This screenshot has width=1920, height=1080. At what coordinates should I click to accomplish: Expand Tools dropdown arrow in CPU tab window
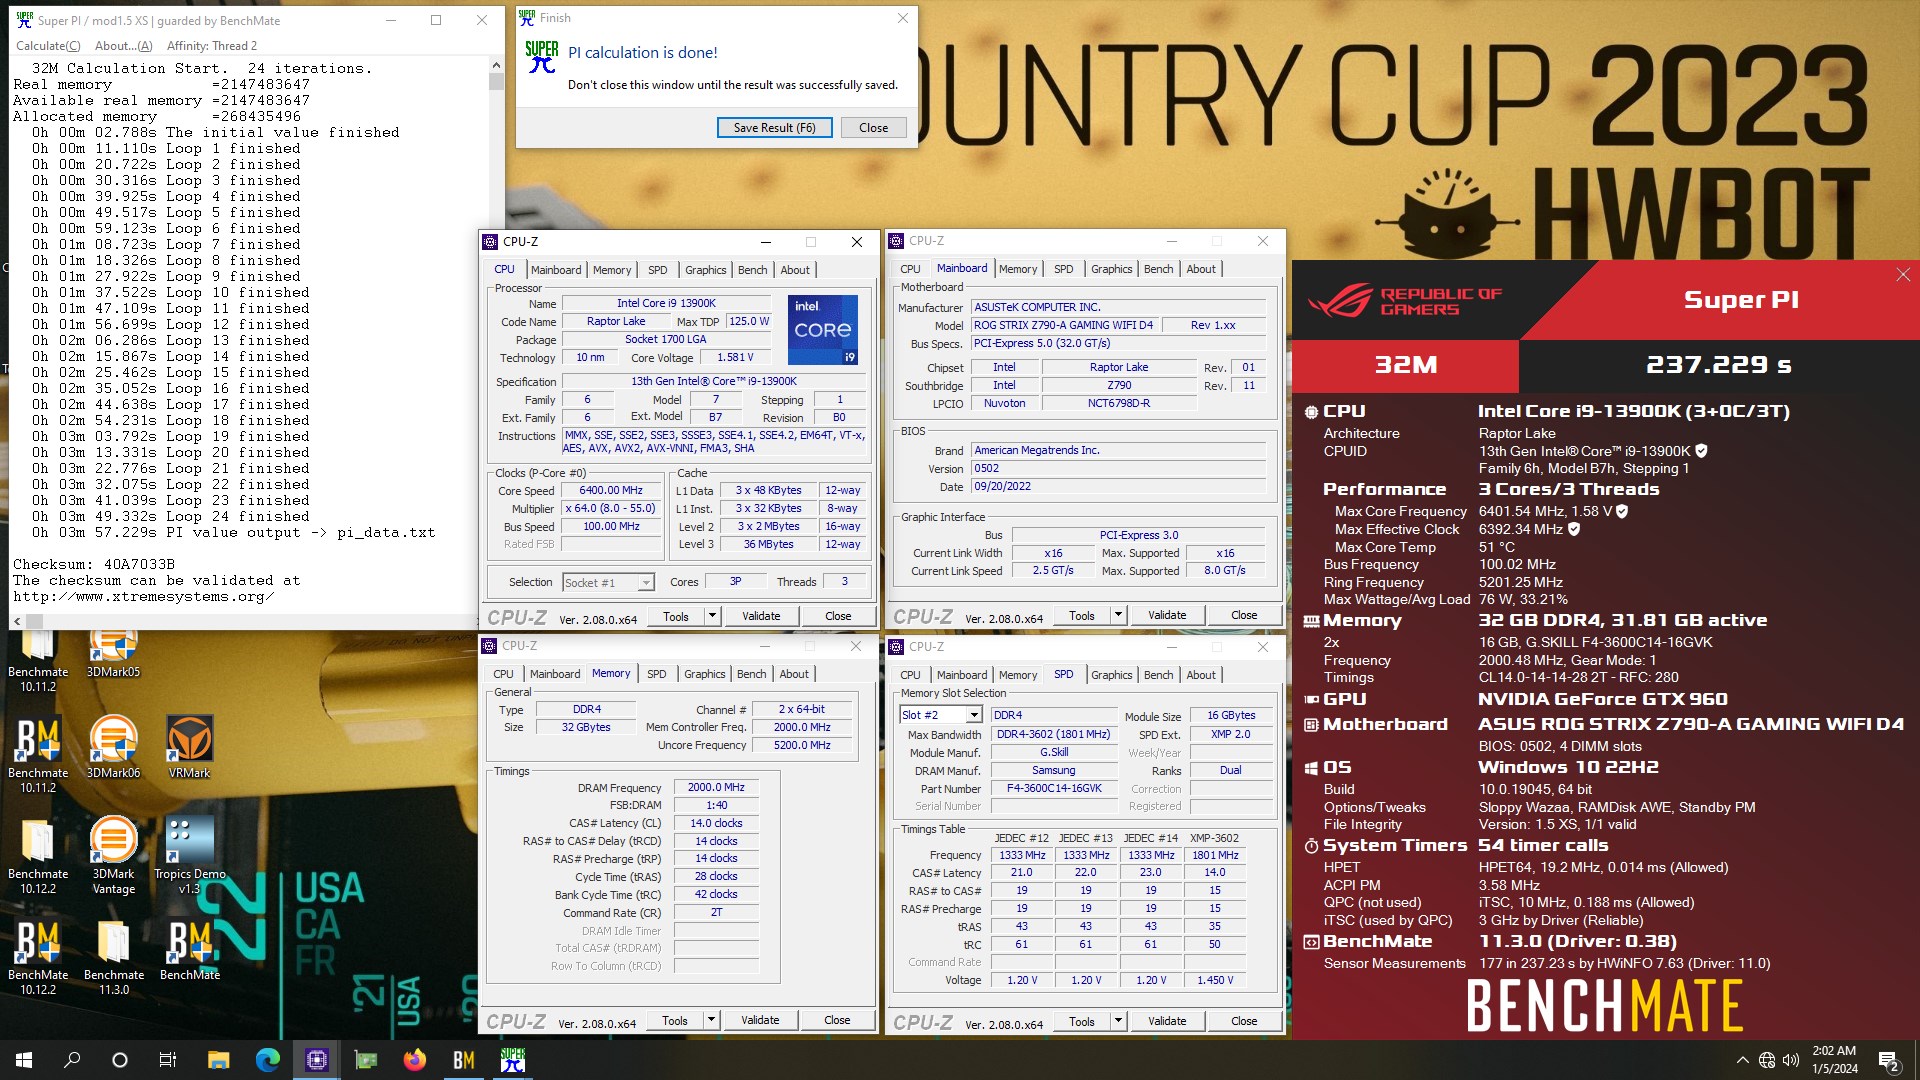tap(712, 616)
